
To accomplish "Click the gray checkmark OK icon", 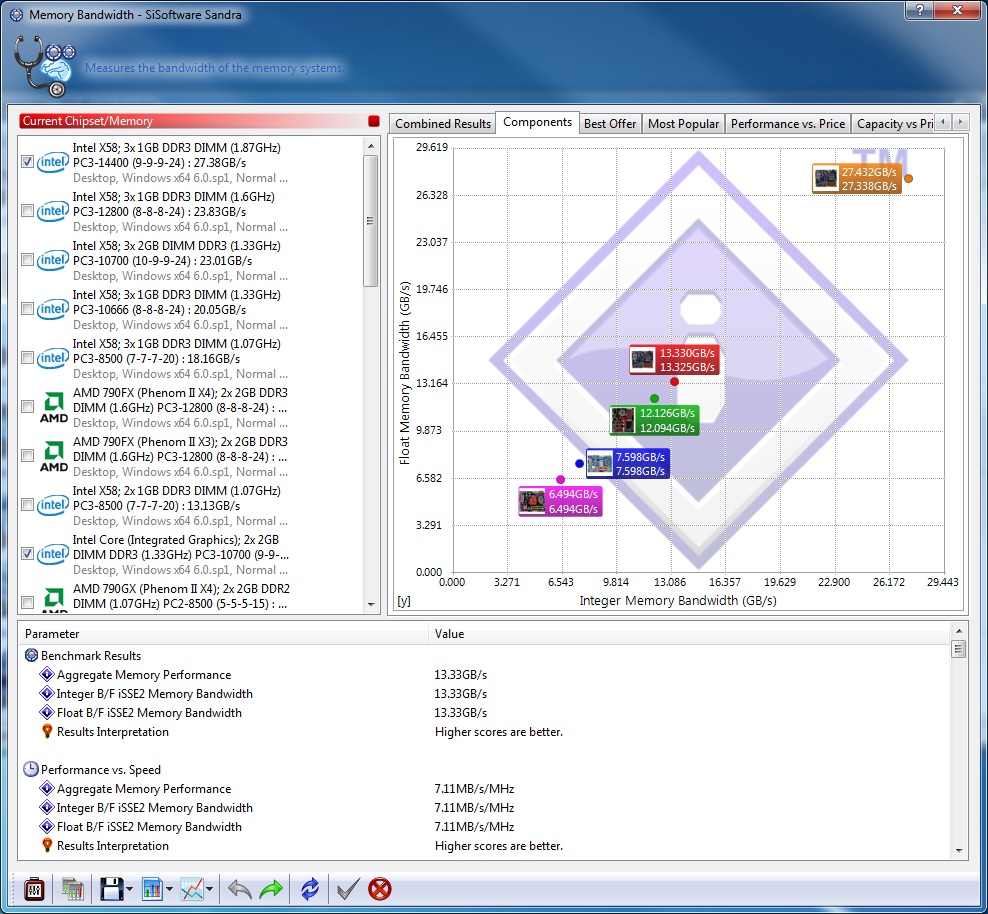I will pyautogui.click(x=348, y=889).
